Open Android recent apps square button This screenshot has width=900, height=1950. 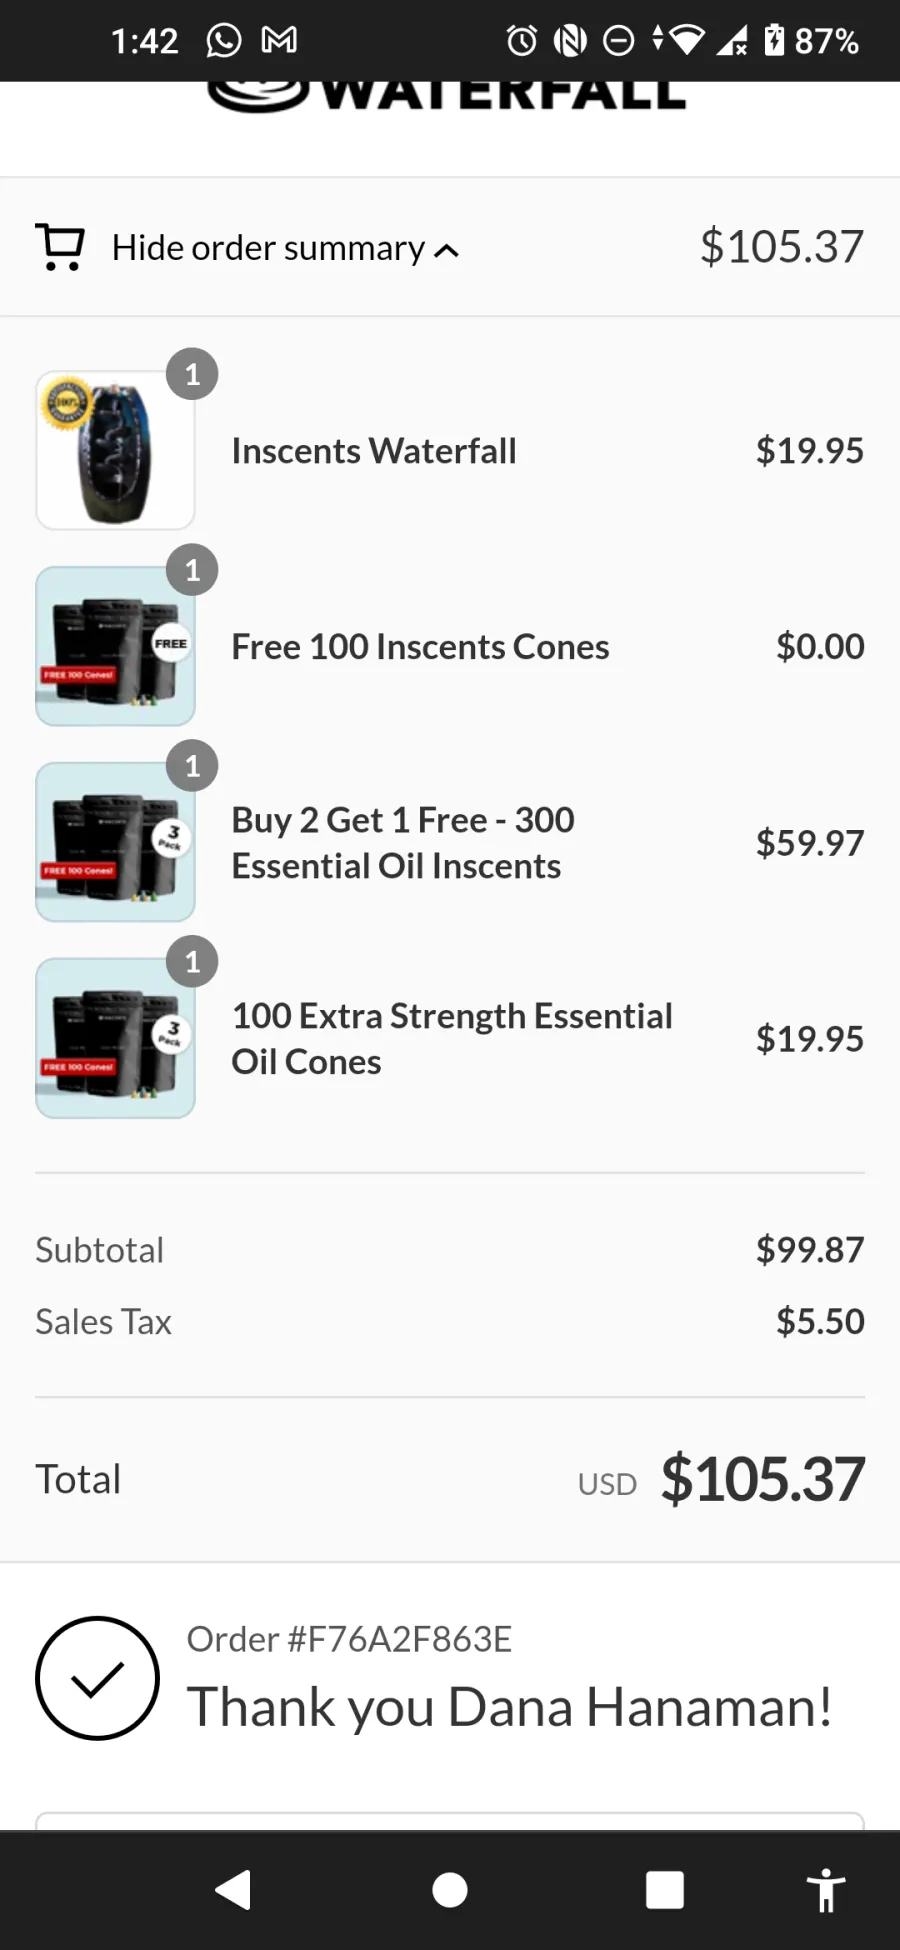[665, 1890]
